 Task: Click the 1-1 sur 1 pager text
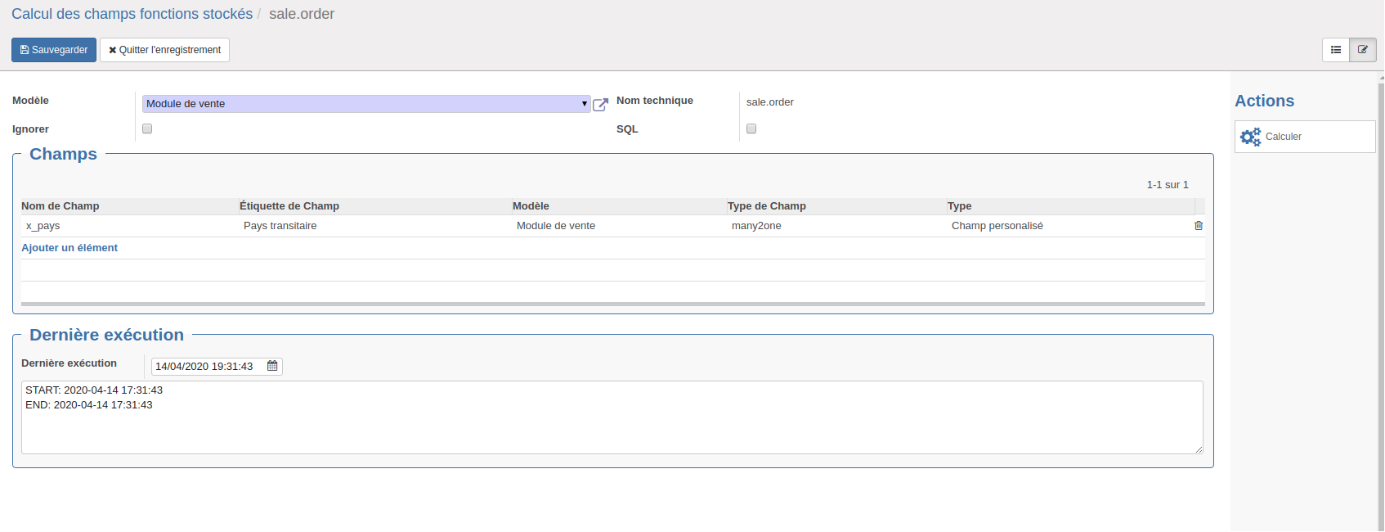[x=1168, y=185]
